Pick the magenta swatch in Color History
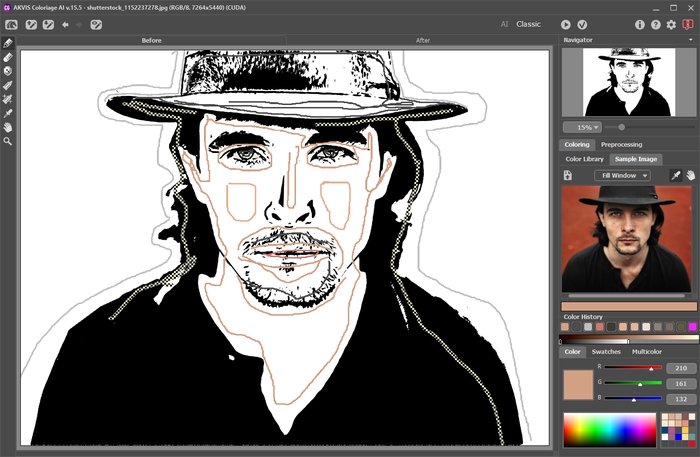 point(691,327)
